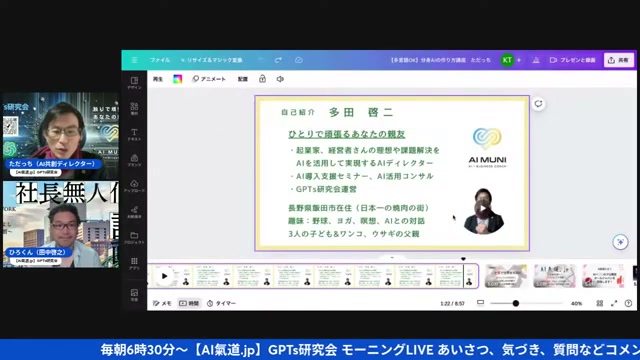
Task: Open the プロジェクト folder panel in the sidebar
Action: [x=134, y=238]
